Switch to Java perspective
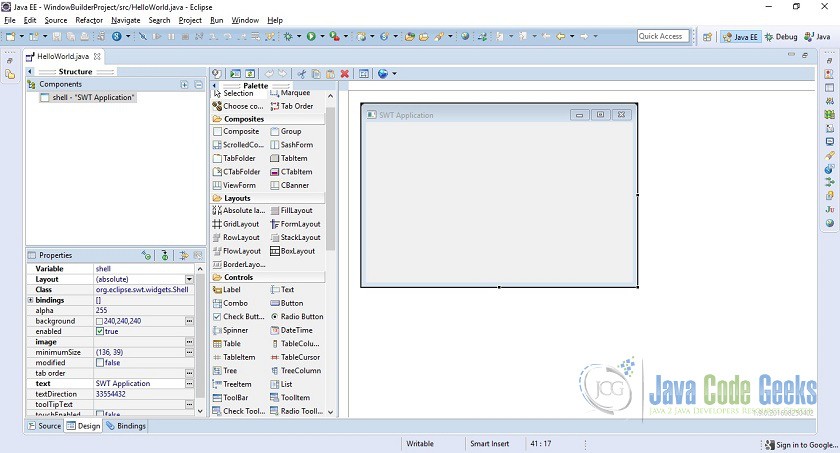Viewport: 840px width, 453px height. tap(817, 37)
